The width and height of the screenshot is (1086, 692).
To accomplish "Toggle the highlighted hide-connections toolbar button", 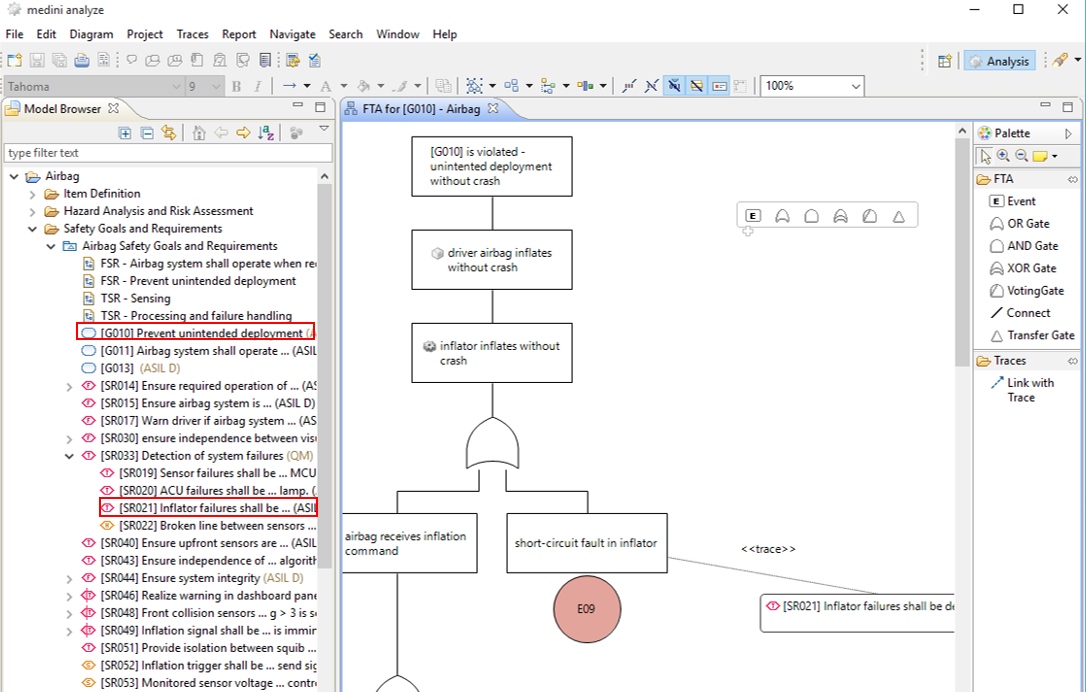I will pos(674,86).
